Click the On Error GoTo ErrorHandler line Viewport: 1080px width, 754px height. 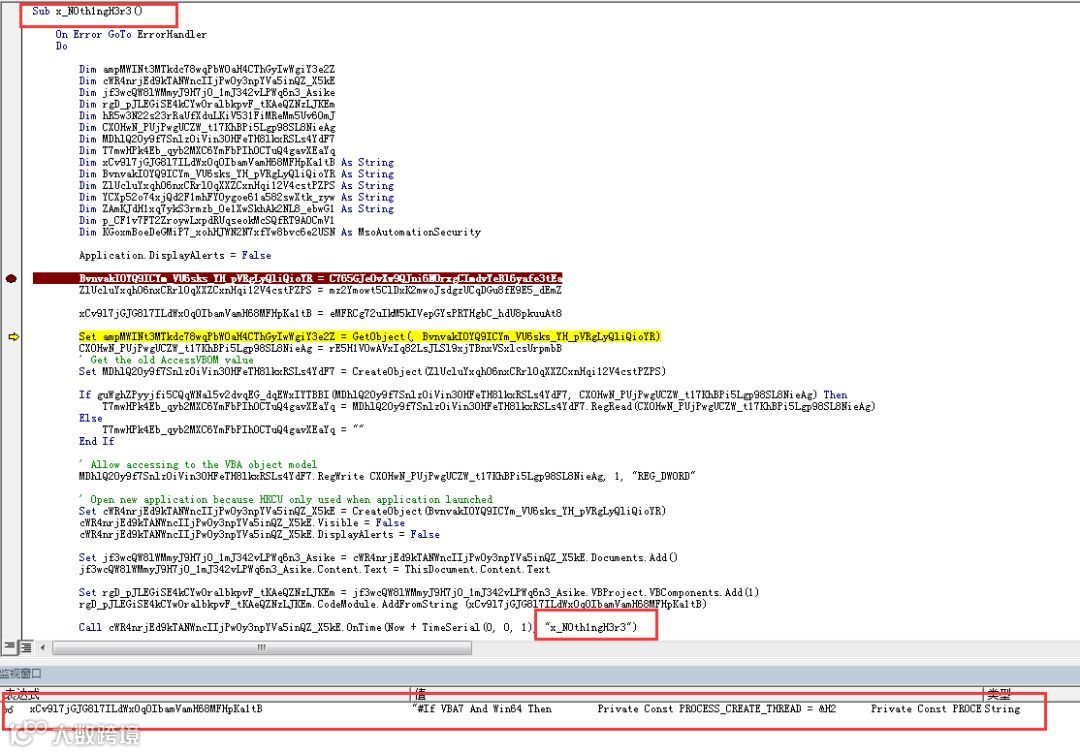point(131,34)
